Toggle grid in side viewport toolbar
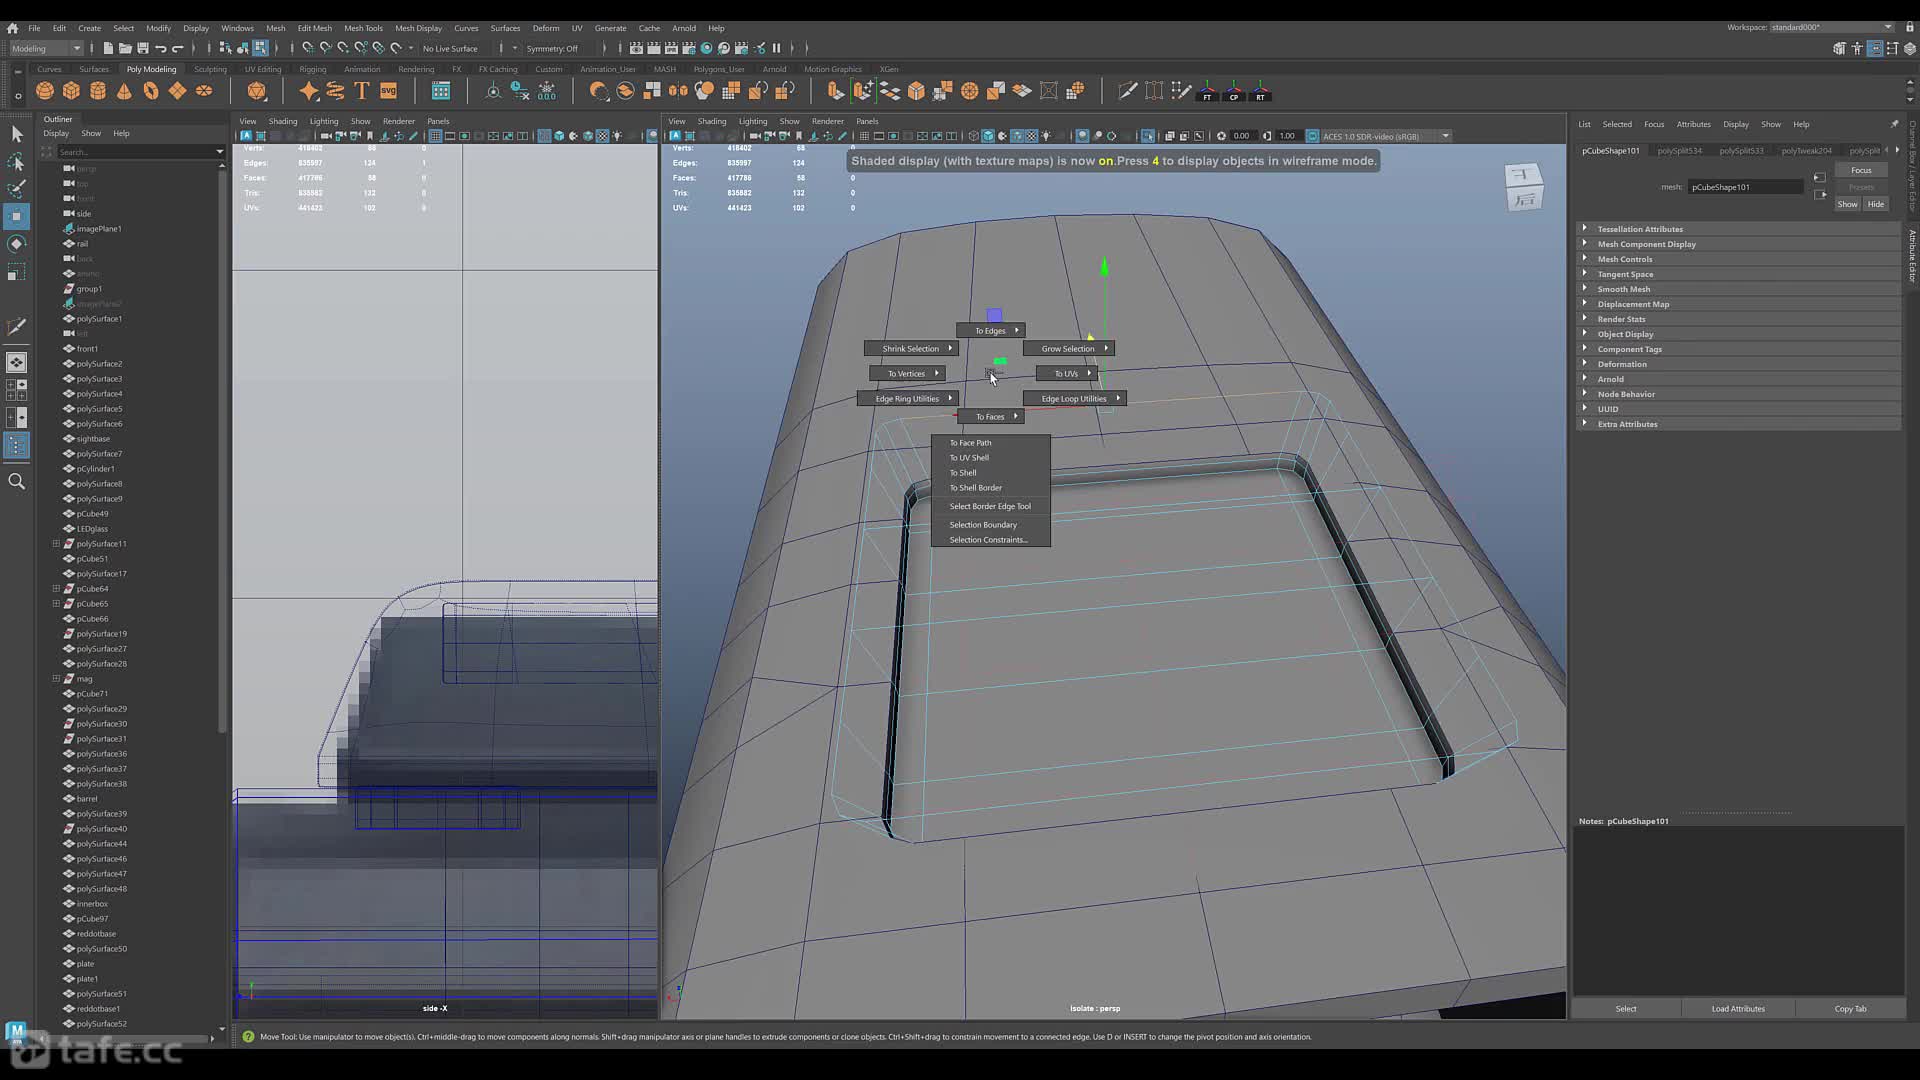Screen dimensions: 1920x1080 (435, 136)
